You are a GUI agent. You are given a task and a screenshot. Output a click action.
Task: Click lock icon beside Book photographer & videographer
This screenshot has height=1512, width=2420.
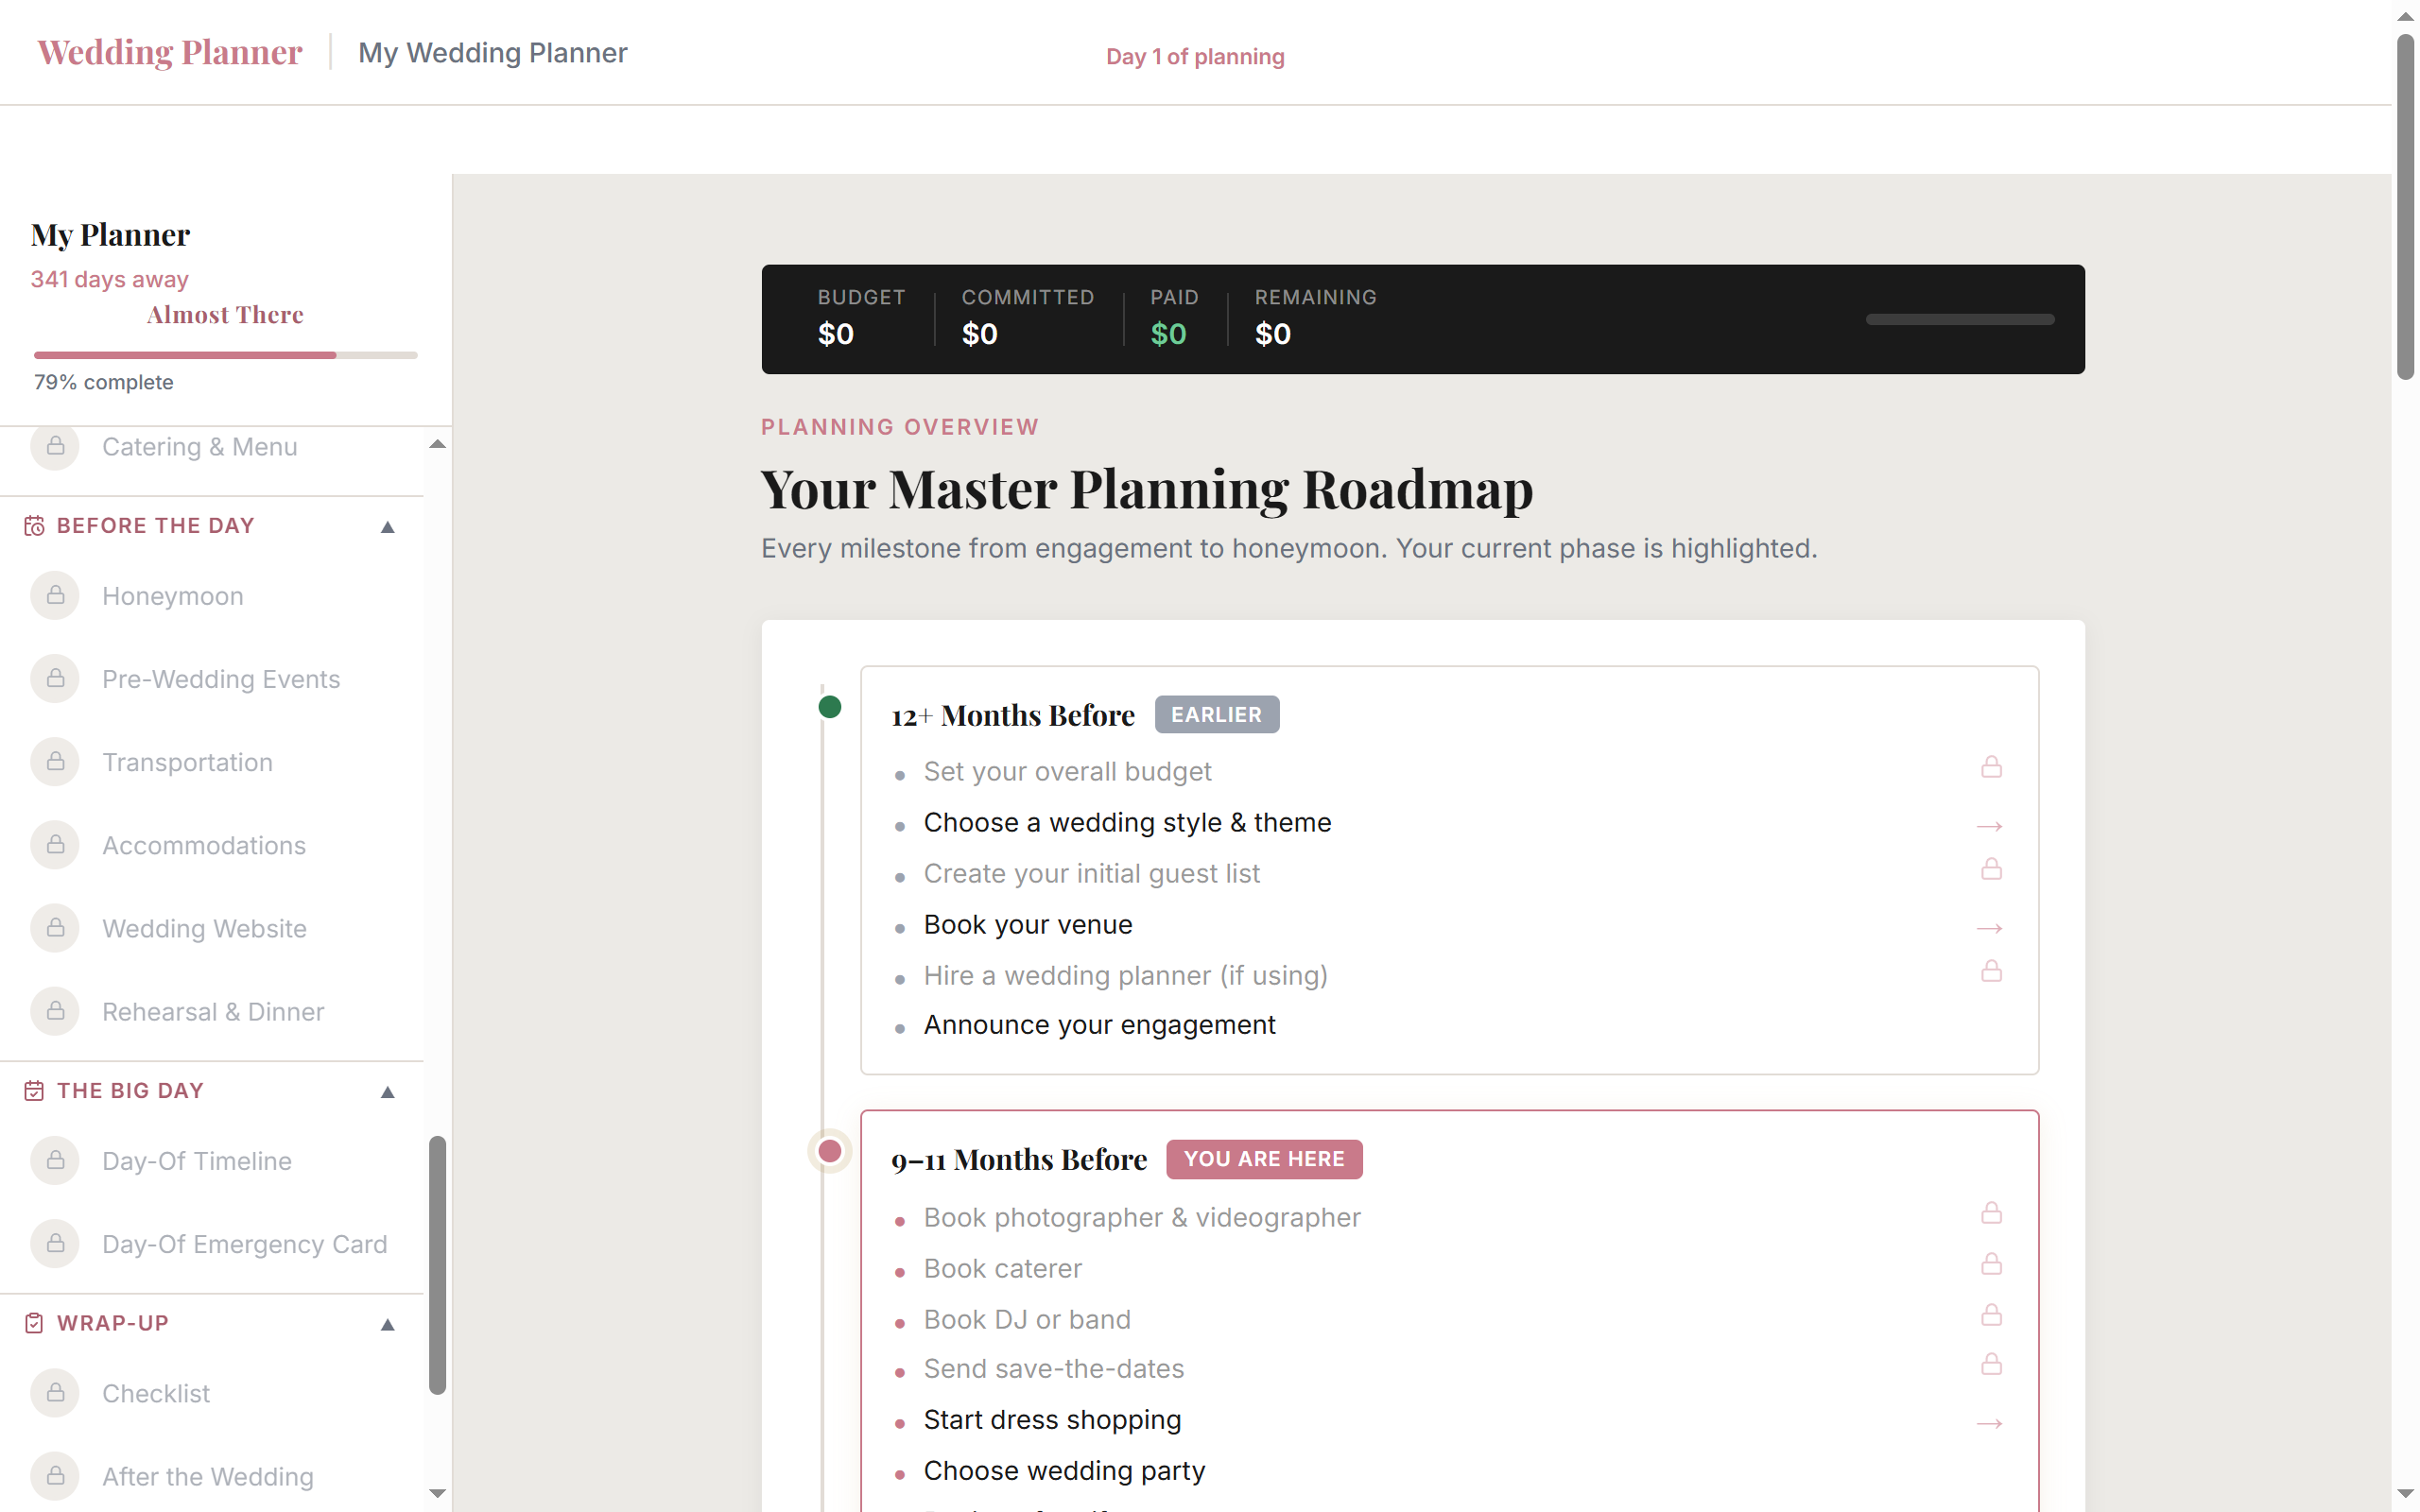[x=1991, y=1213]
